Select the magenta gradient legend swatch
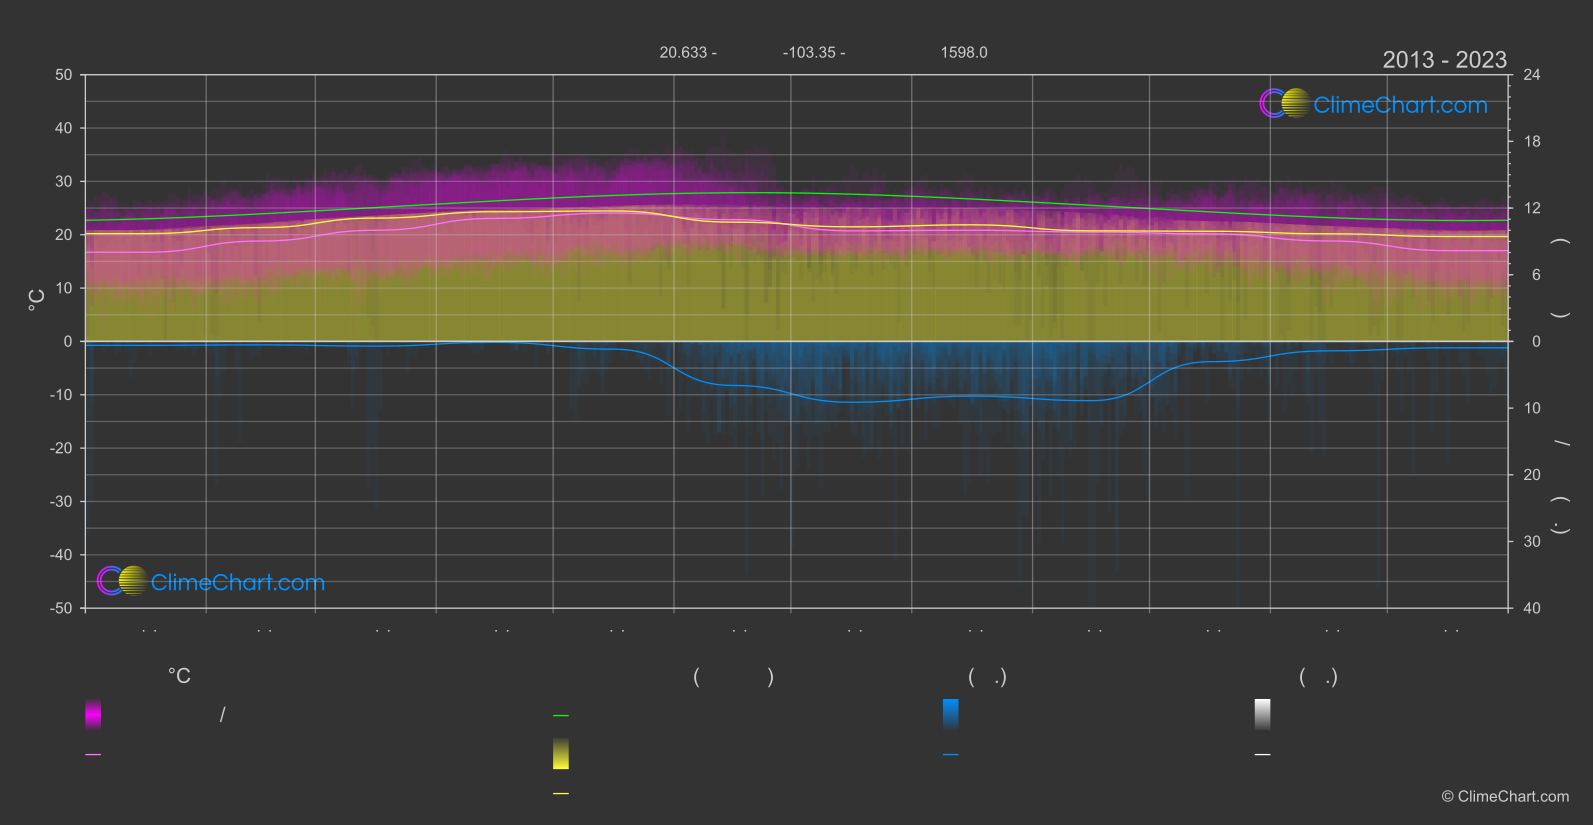The image size is (1593, 825). pyautogui.click(x=93, y=714)
